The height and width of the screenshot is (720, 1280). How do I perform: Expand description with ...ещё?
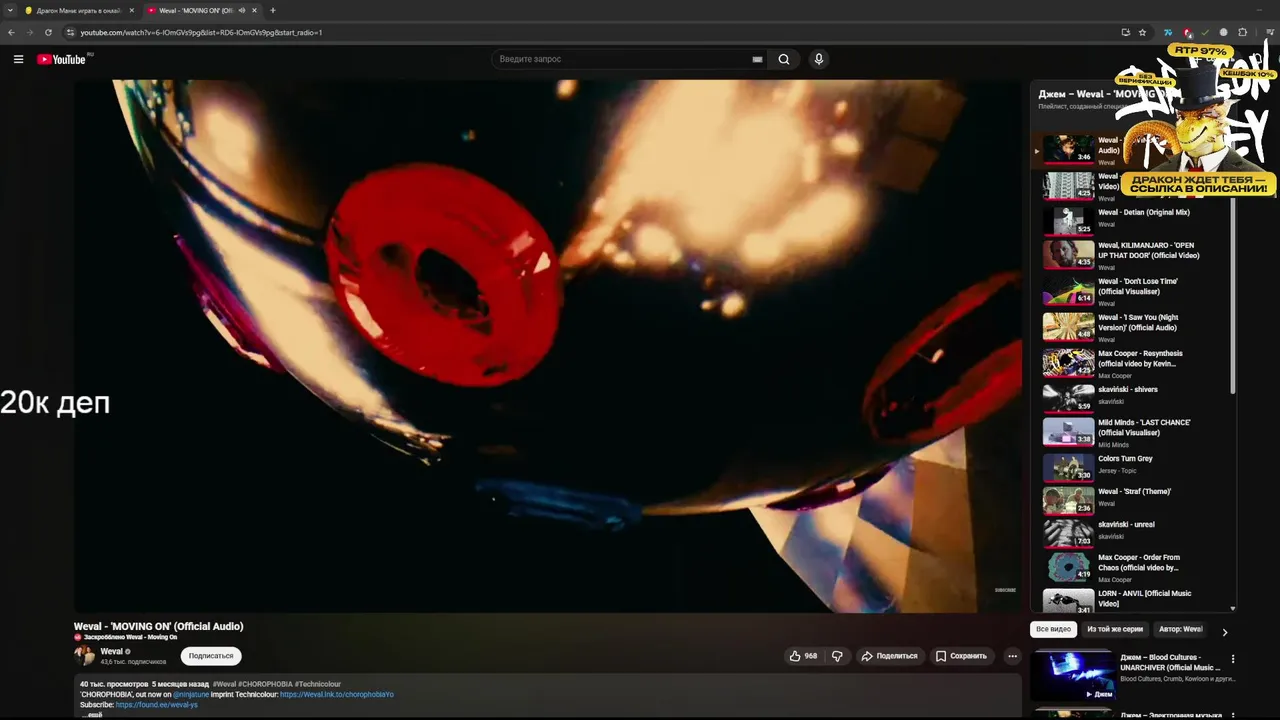pos(91,714)
